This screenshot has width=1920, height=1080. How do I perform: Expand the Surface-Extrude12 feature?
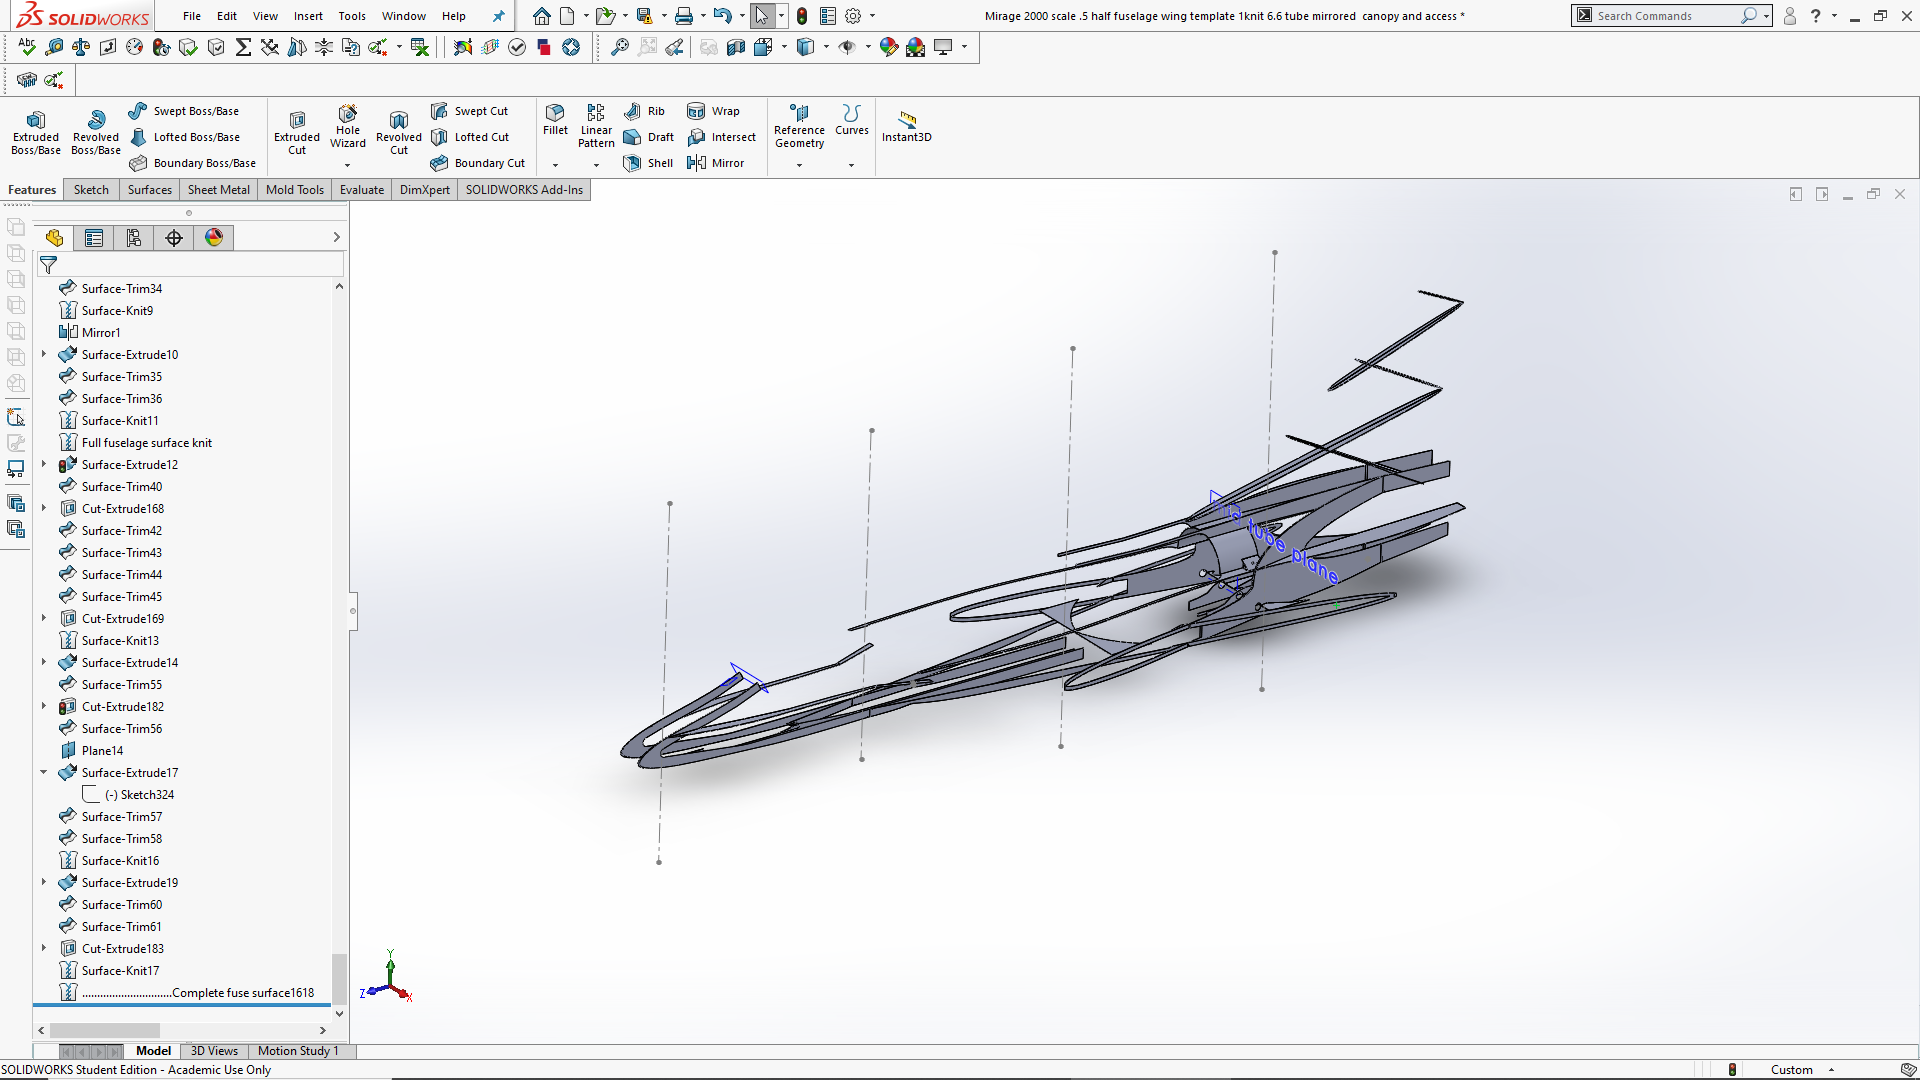(44, 464)
